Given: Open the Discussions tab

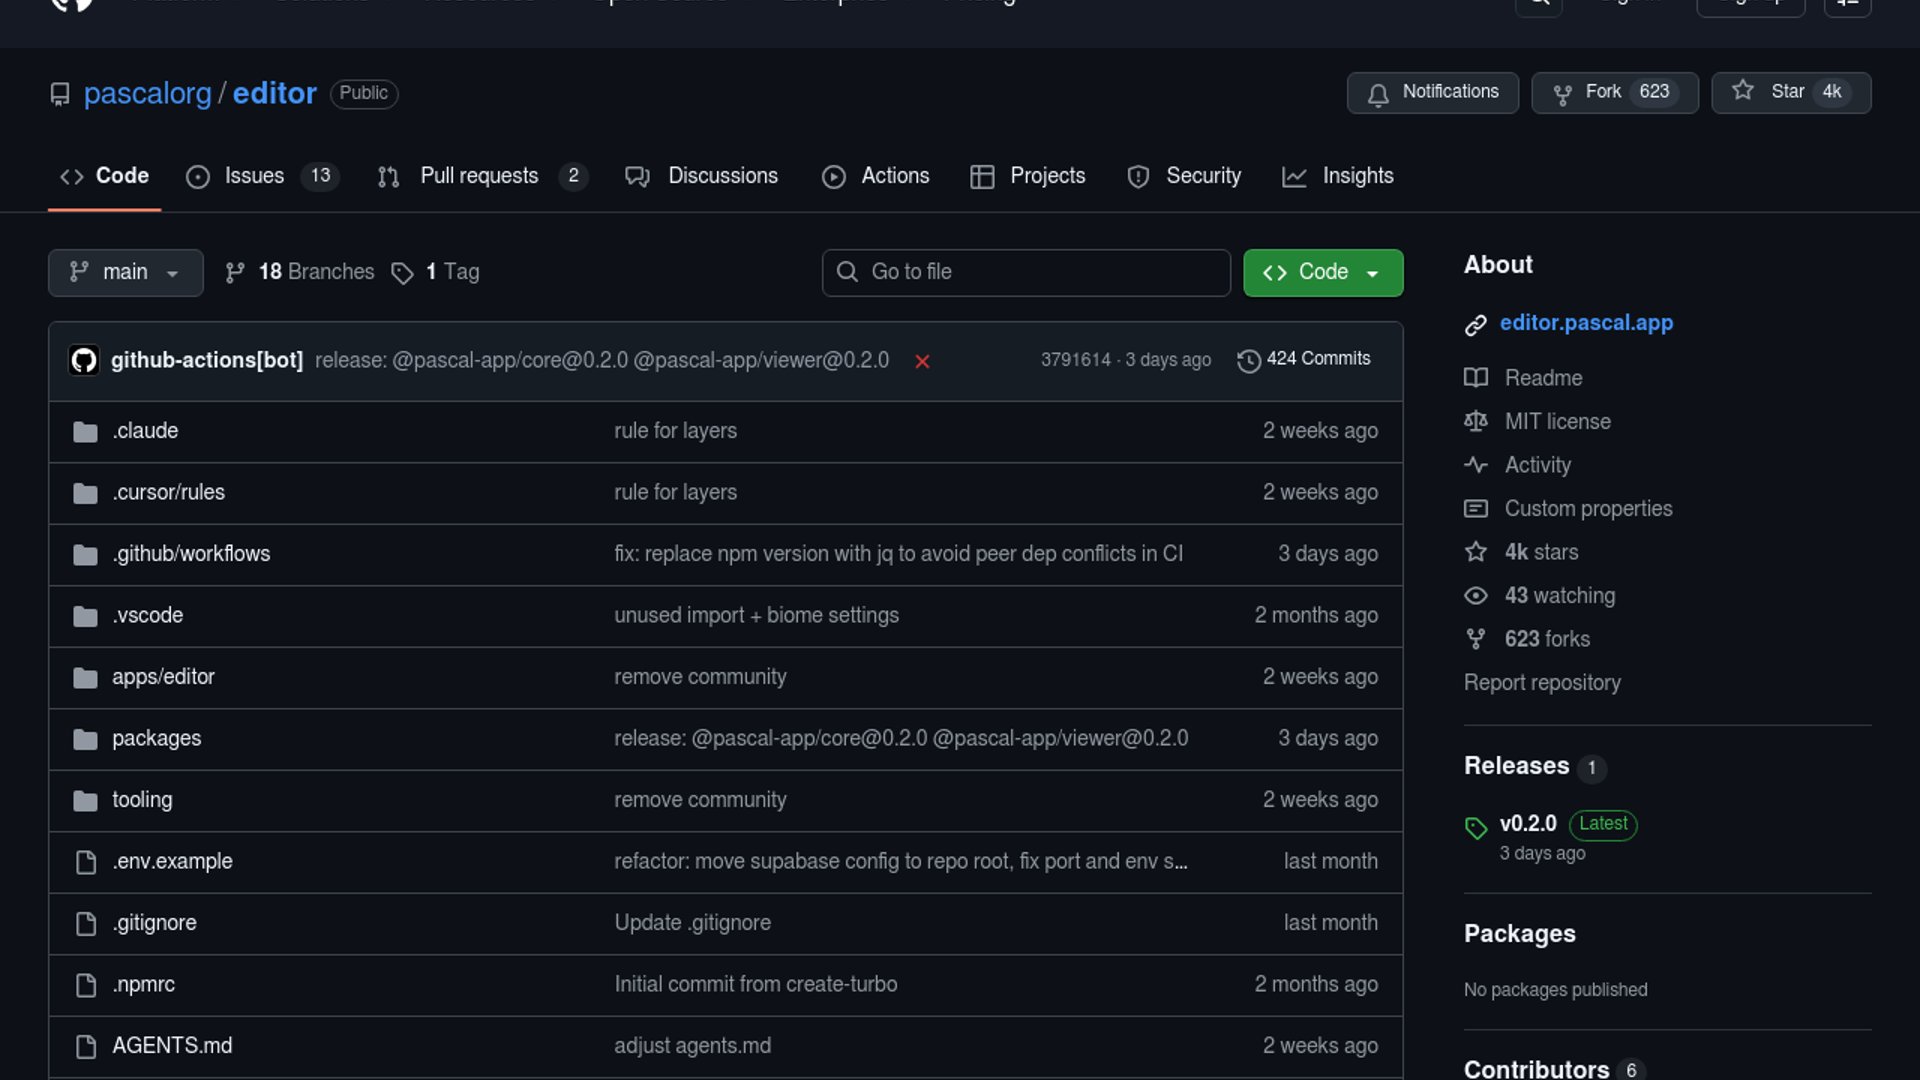Looking at the screenshot, I should pyautogui.click(x=702, y=176).
